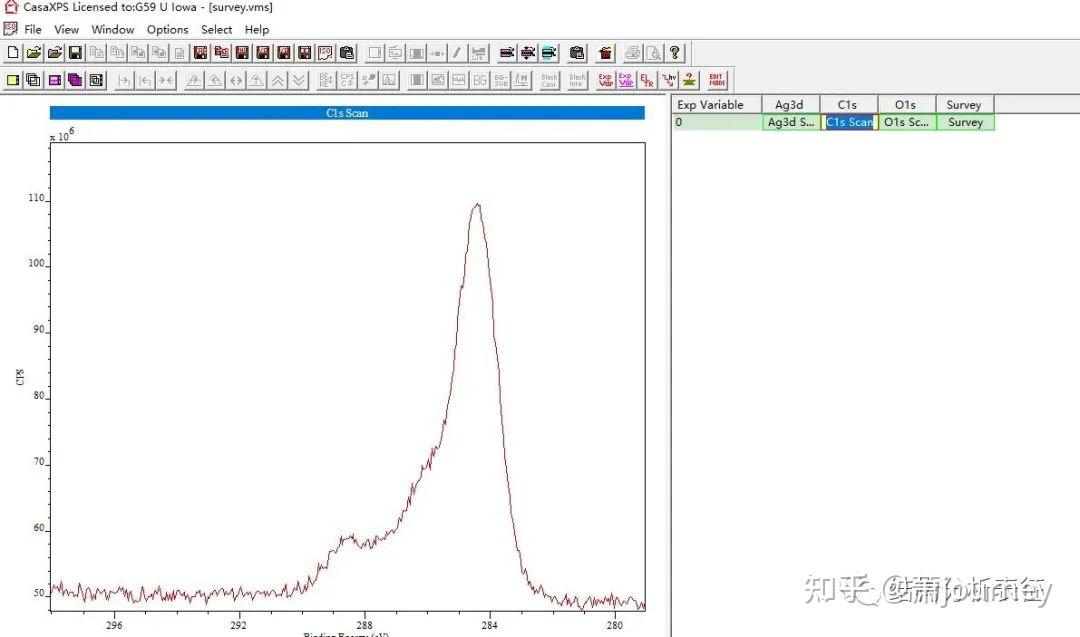Open the Exp Variable toolbar icon

point(605,80)
